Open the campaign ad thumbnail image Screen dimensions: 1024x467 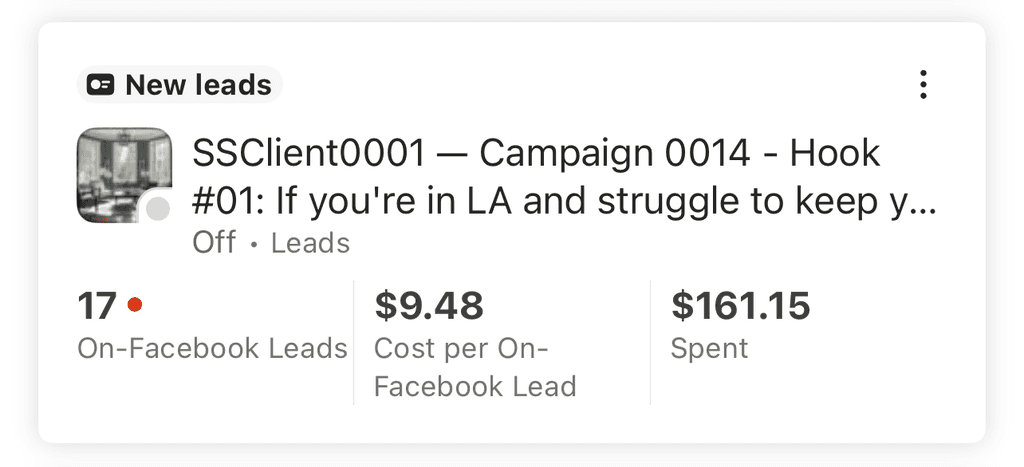122,173
